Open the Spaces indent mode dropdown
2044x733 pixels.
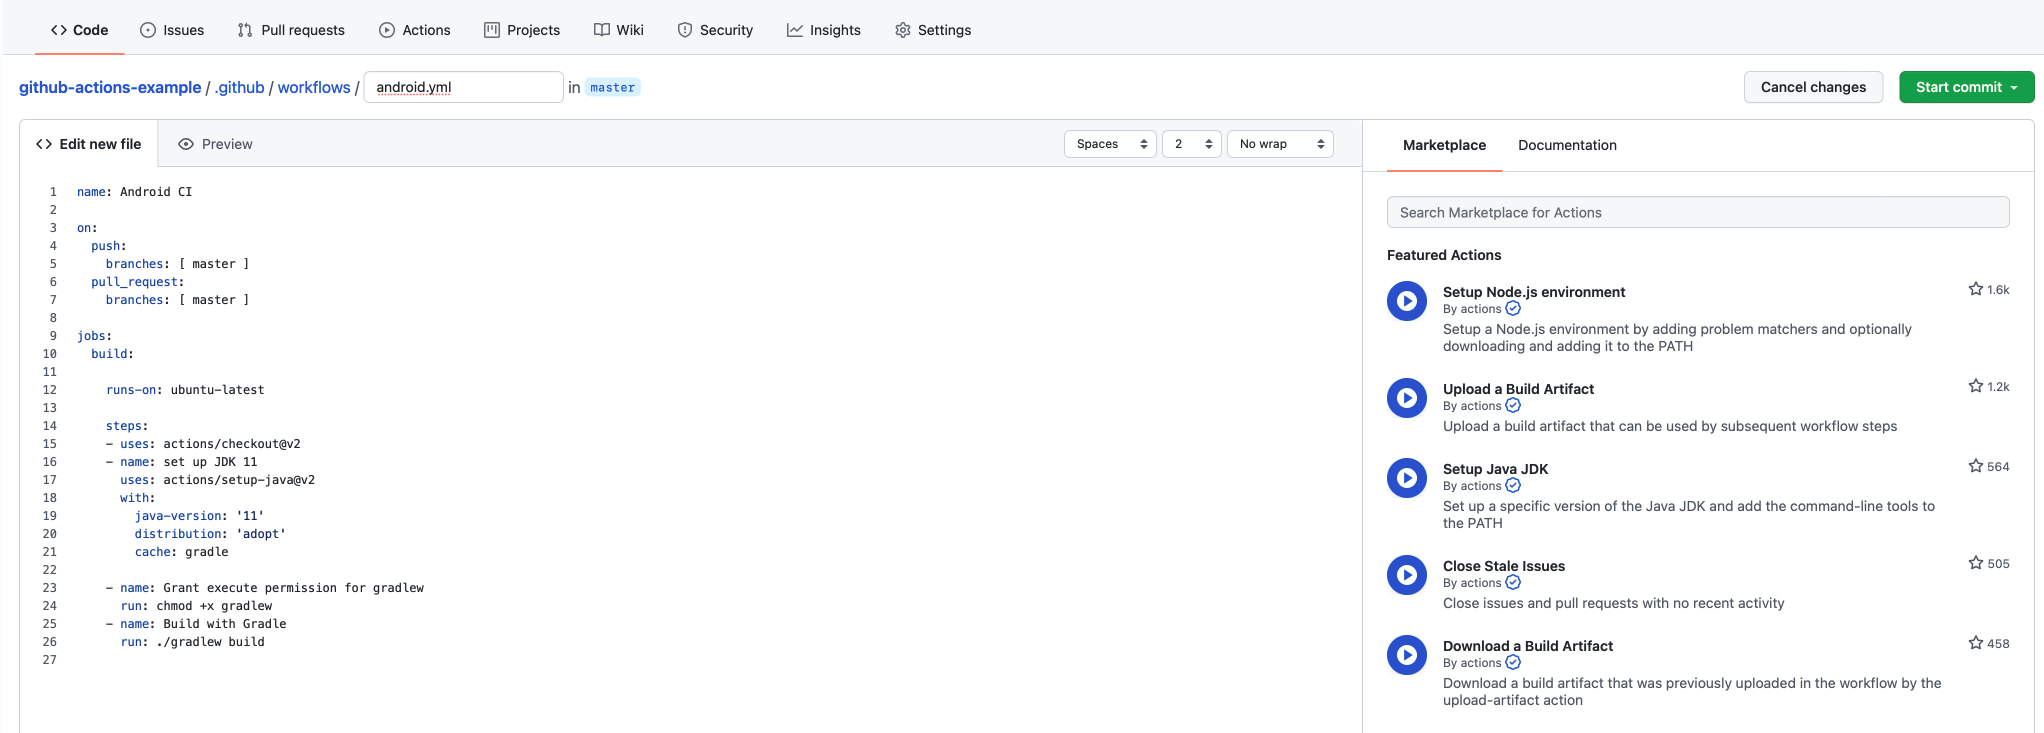1110,144
